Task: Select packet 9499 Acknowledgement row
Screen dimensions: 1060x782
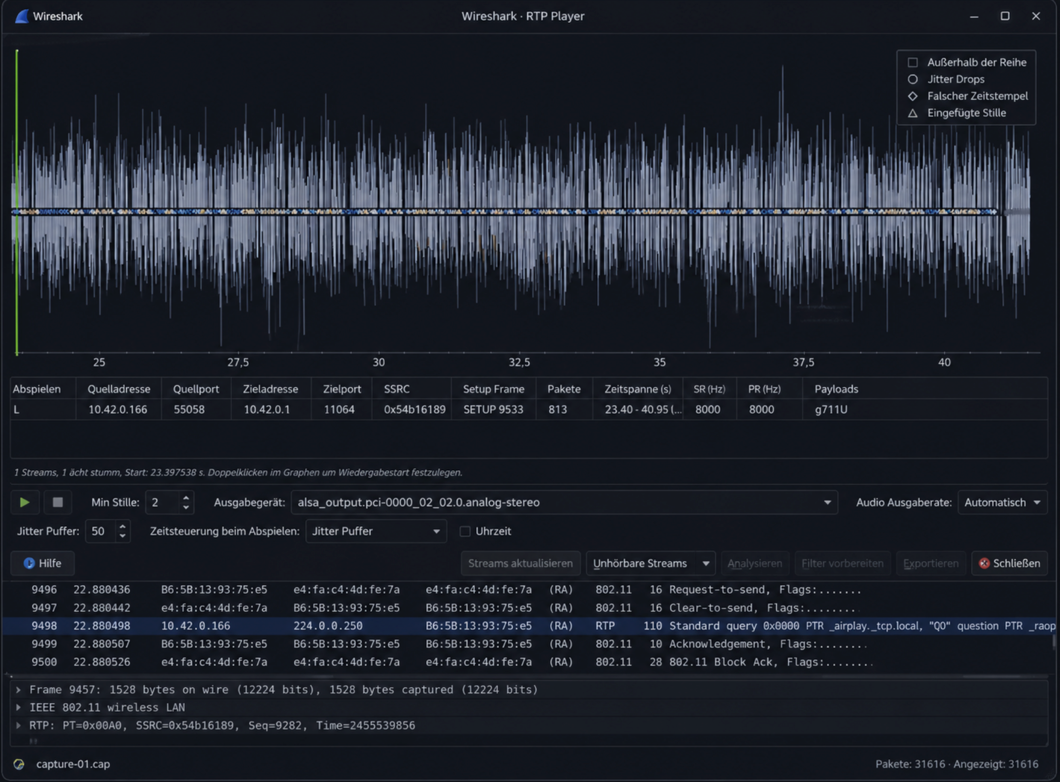Action: tap(527, 644)
